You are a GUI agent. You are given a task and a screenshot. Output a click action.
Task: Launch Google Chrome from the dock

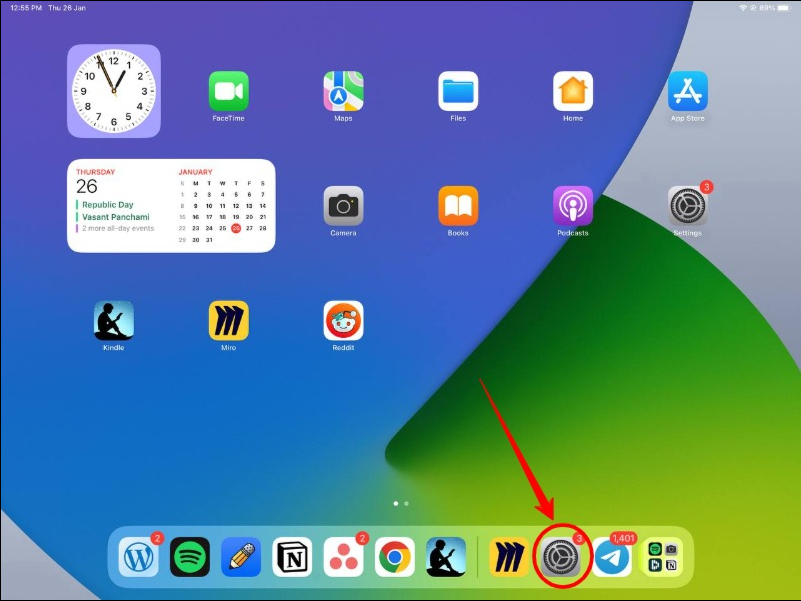(395, 557)
